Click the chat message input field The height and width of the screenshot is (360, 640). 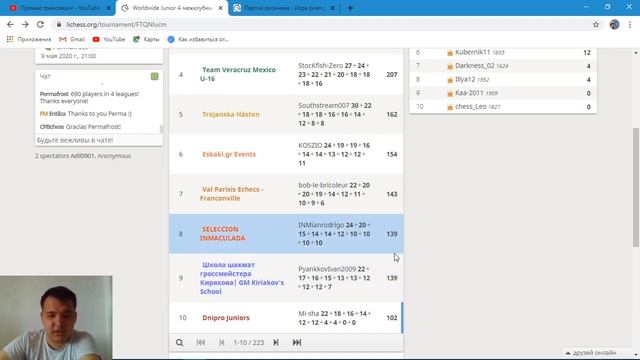[98, 140]
